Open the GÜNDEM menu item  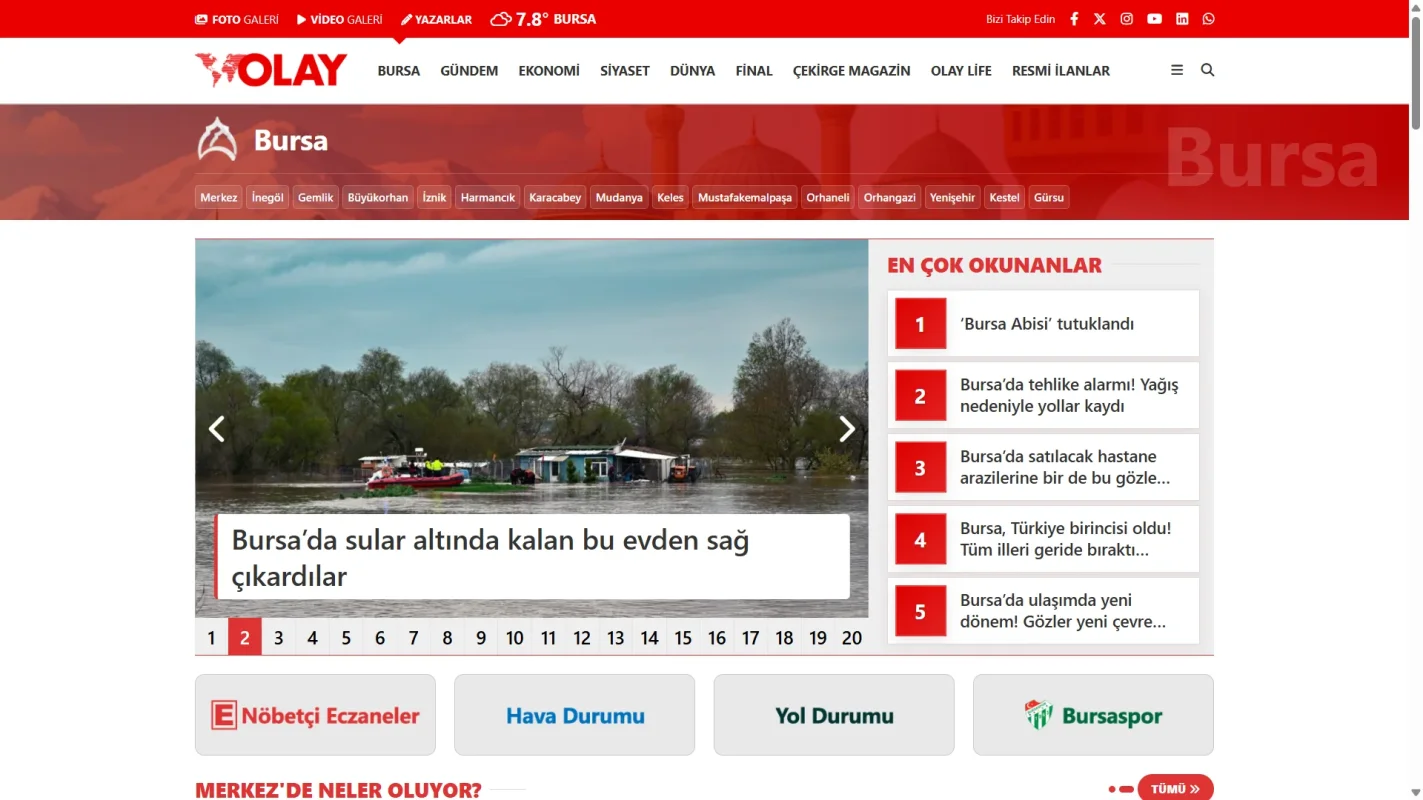pos(468,70)
